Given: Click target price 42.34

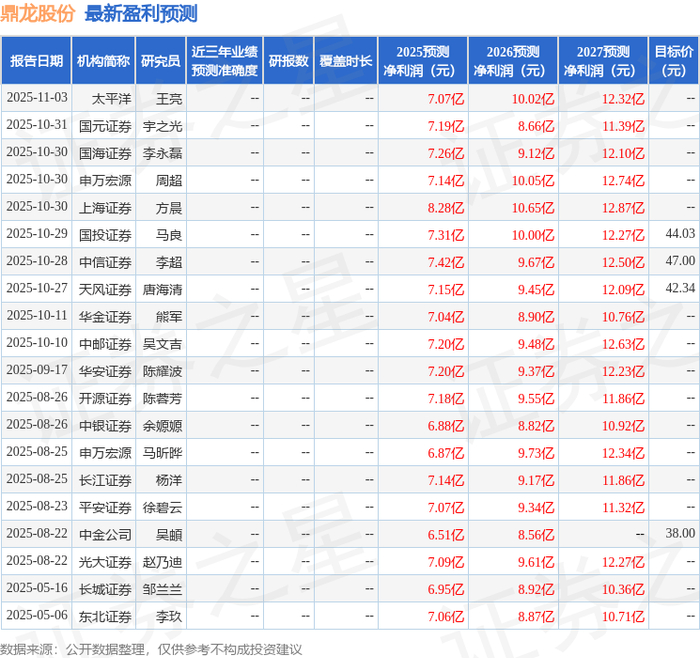Looking at the screenshot, I should pyautogui.click(x=680, y=288).
